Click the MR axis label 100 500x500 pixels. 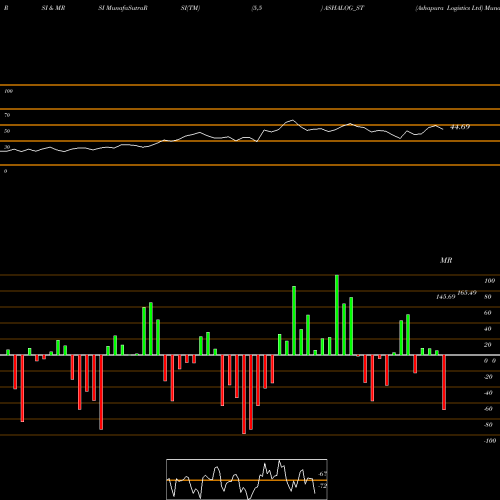tap(490, 281)
